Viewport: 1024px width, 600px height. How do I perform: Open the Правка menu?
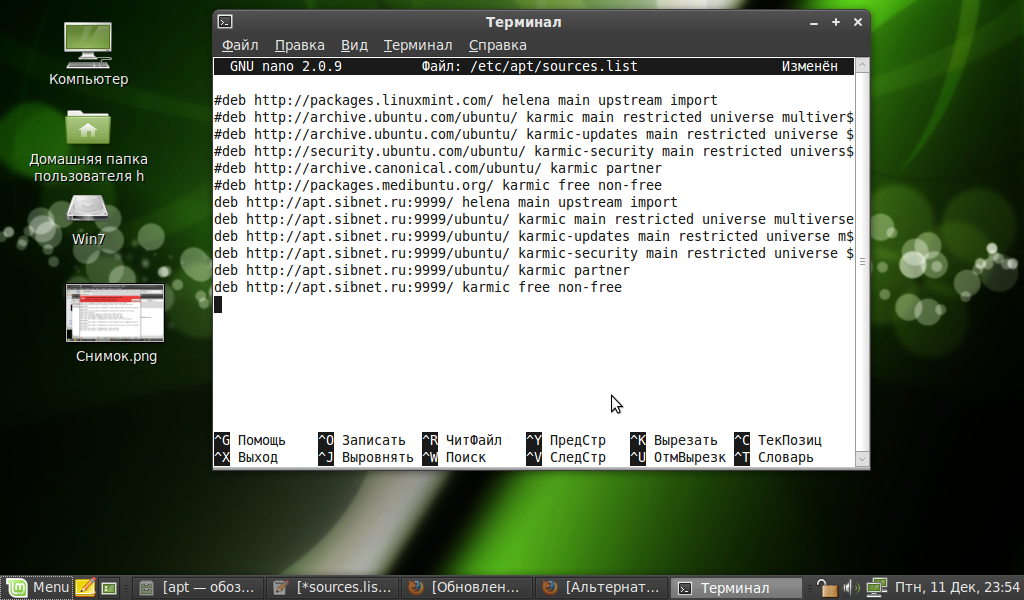(299, 45)
